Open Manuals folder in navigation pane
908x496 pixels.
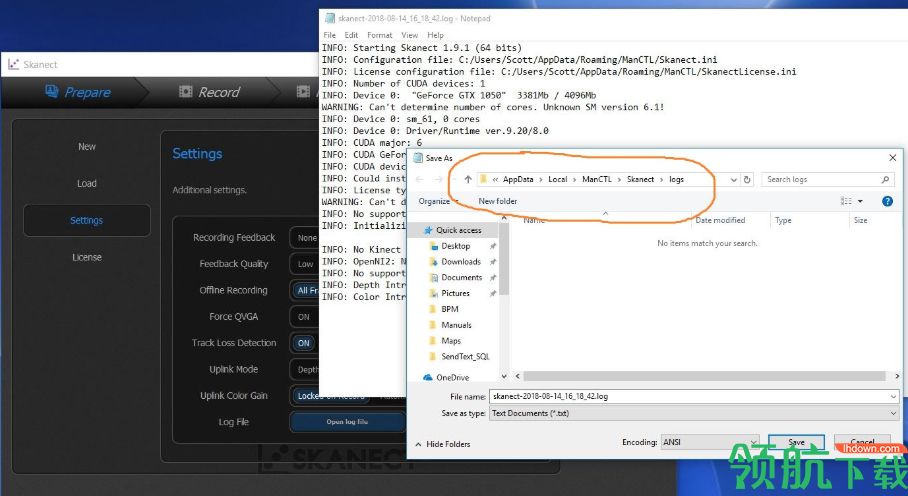tap(456, 325)
